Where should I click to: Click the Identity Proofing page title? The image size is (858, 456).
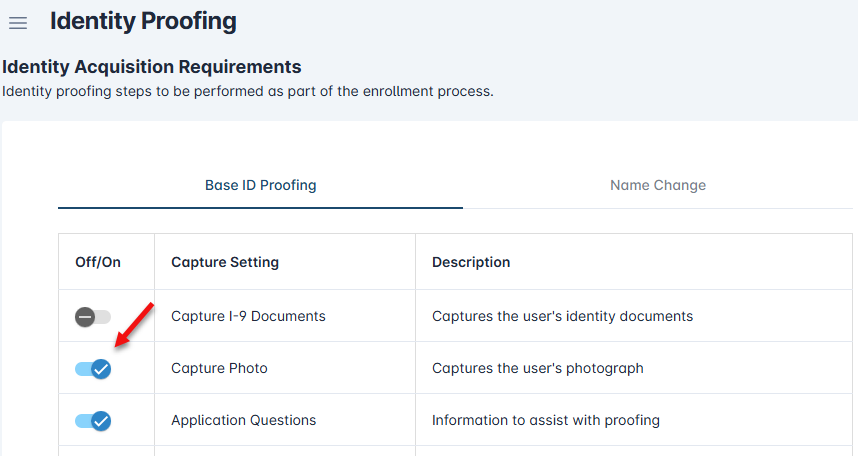[x=143, y=20]
